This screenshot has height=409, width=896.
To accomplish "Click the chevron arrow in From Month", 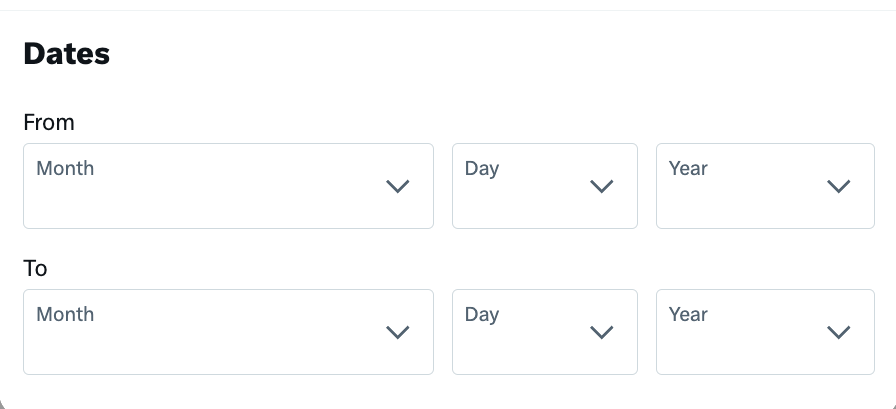I will click(x=398, y=186).
